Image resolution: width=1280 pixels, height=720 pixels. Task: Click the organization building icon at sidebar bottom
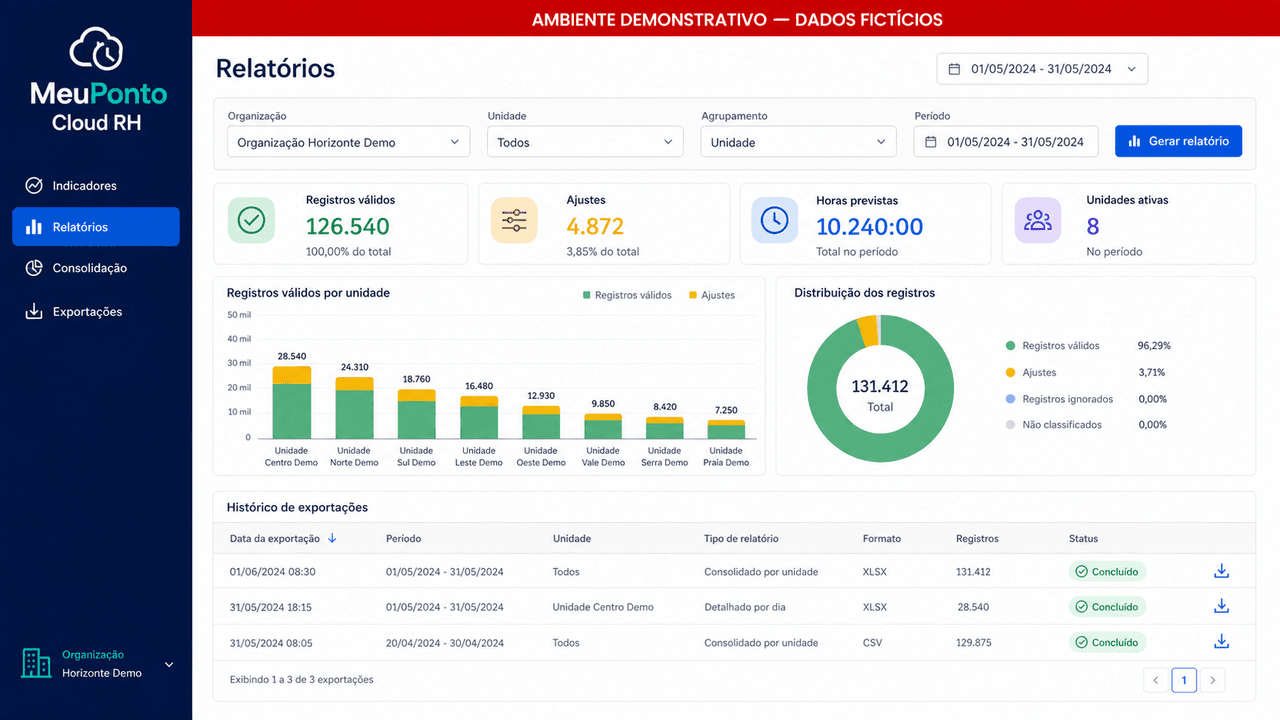tap(36, 662)
